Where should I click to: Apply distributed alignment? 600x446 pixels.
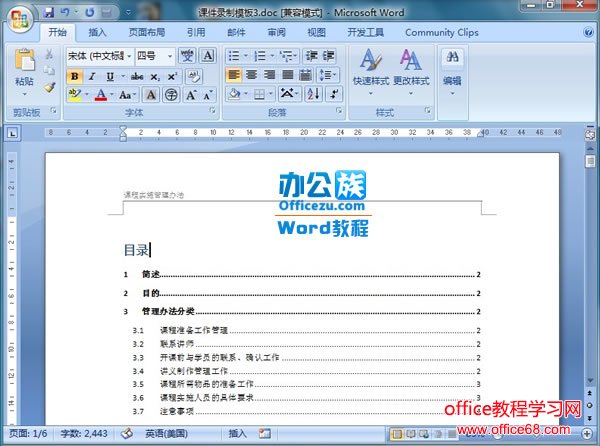coord(305,75)
